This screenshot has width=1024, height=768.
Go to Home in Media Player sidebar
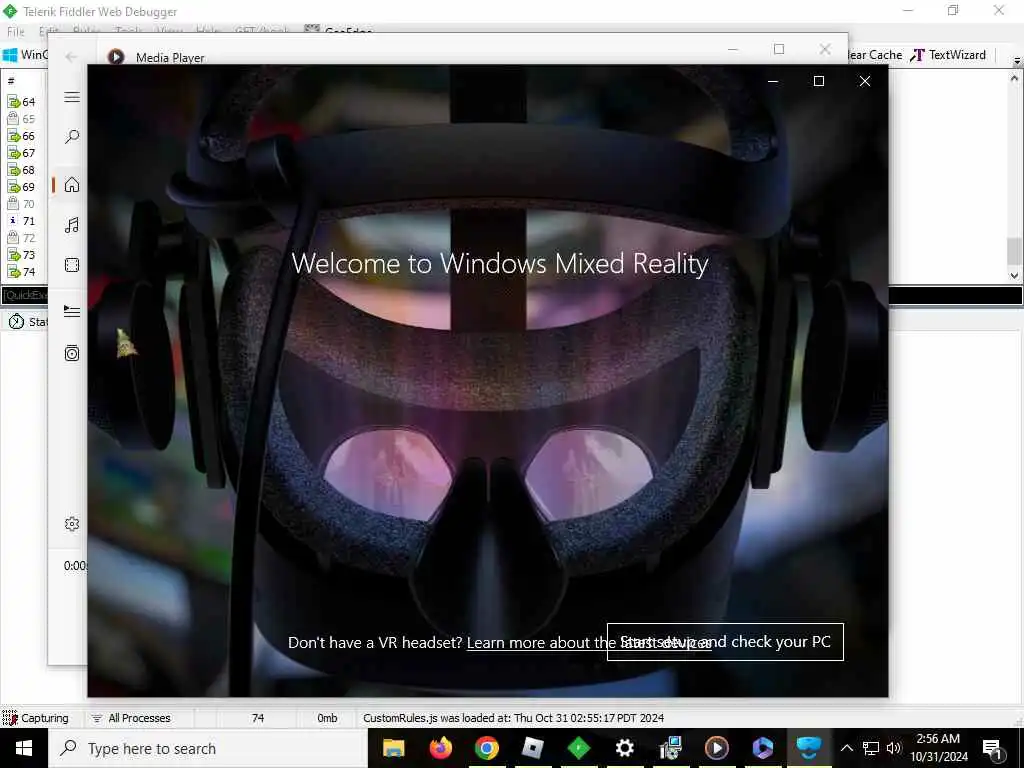coord(72,185)
